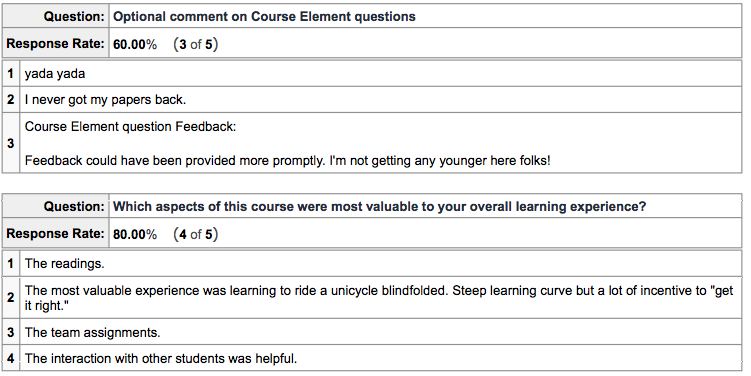This screenshot has height=376, width=751.
Task: Click row number 4 of the second response table
Action: pos(11,358)
